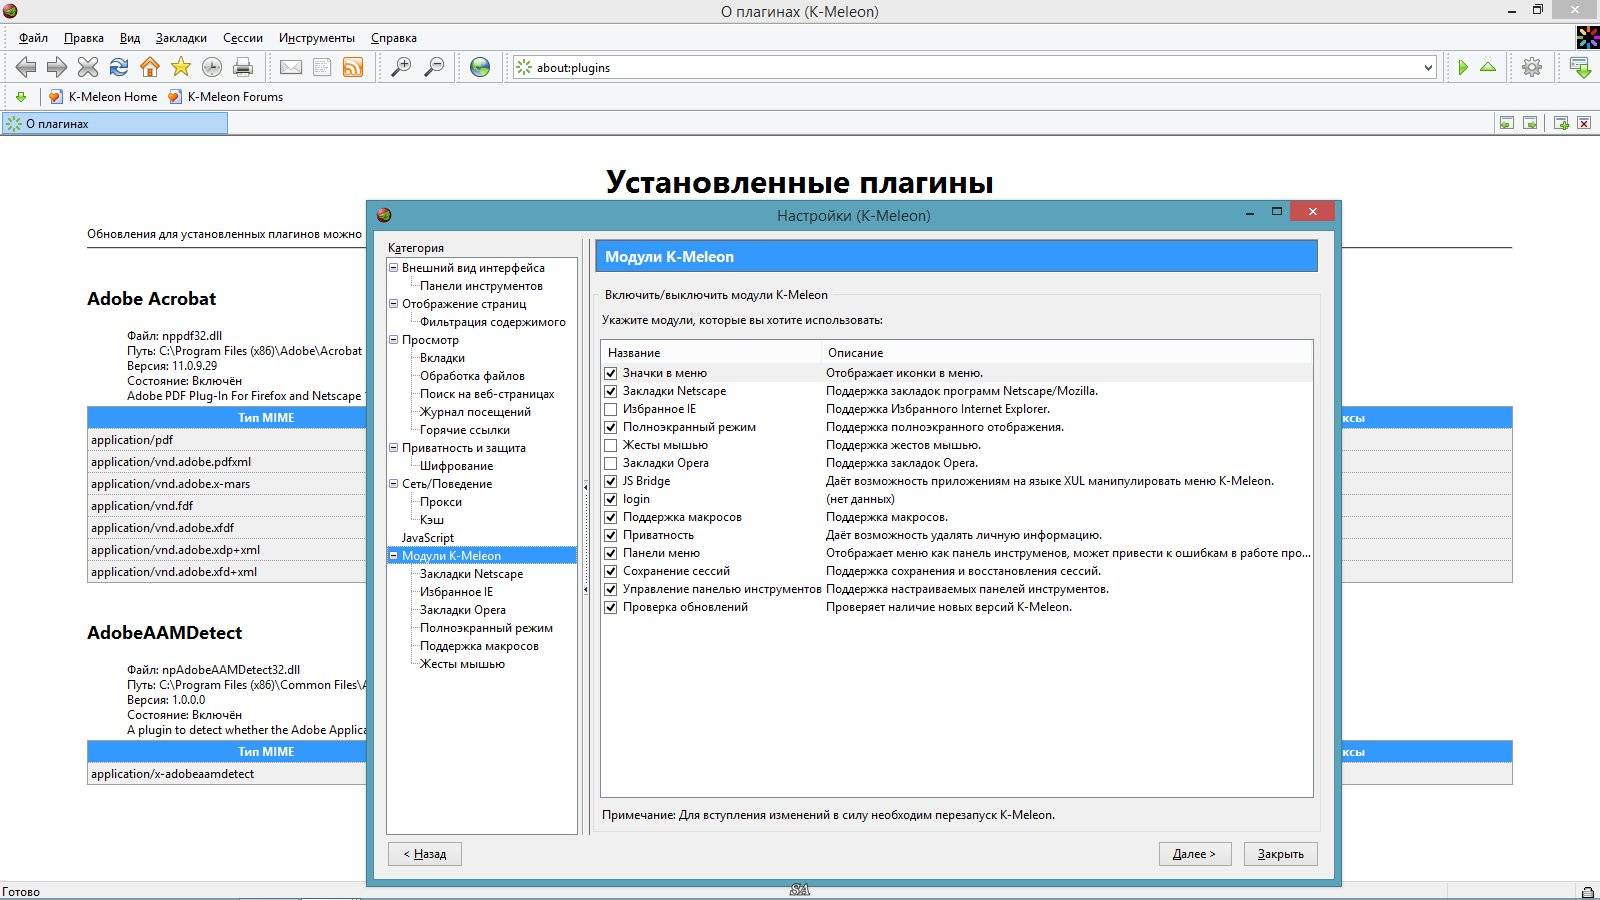Open the address bar dropdown arrow

[x=1427, y=68]
